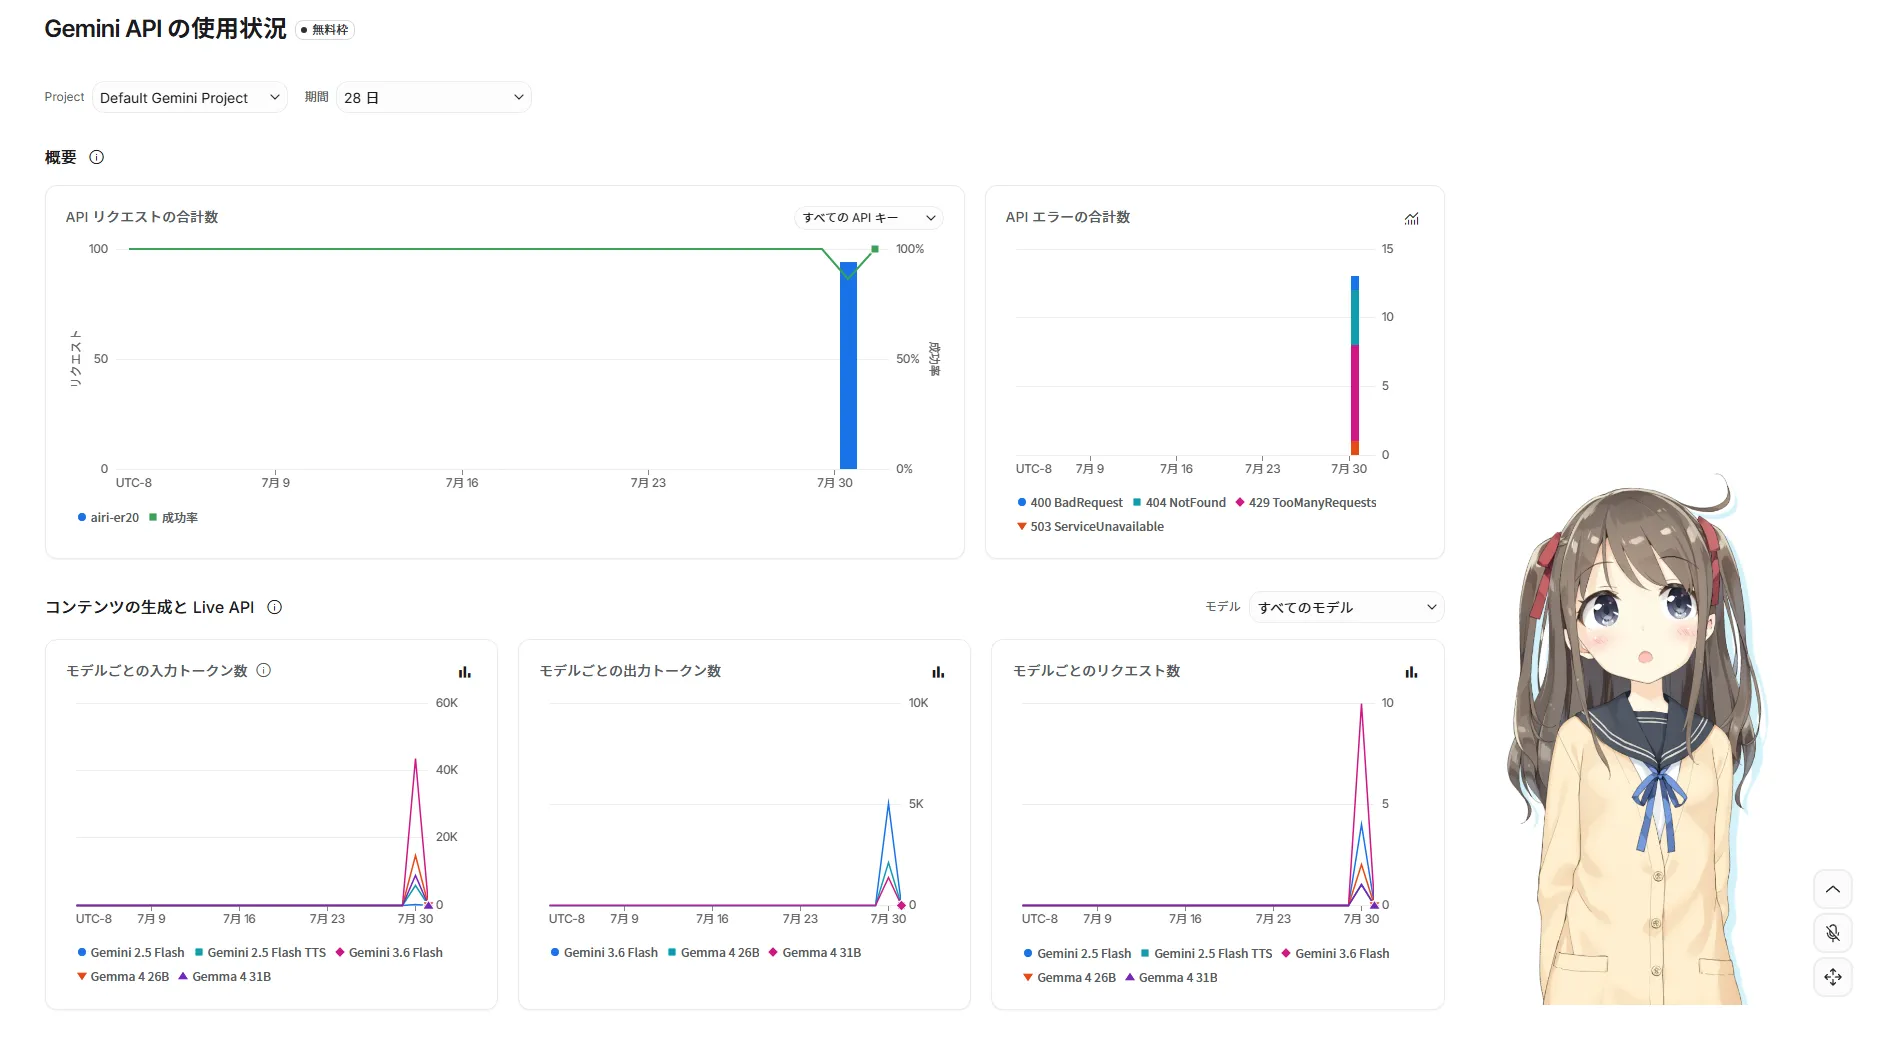Click the green success-rate end marker
The width and height of the screenshot is (1891, 1037).
coord(875,249)
